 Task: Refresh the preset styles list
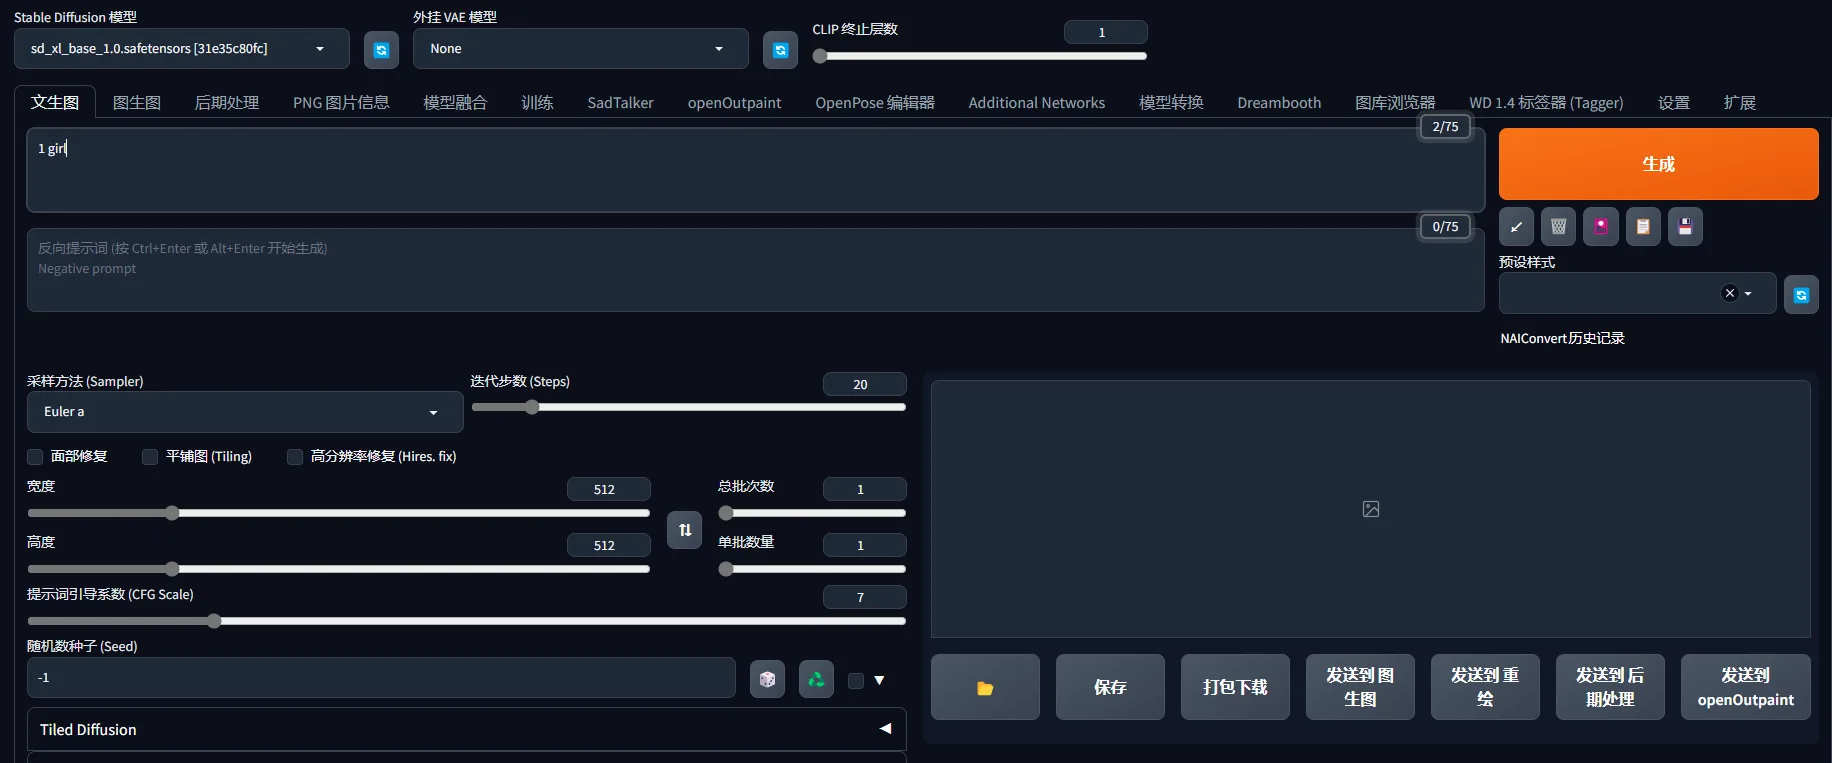click(x=1801, y=295)
